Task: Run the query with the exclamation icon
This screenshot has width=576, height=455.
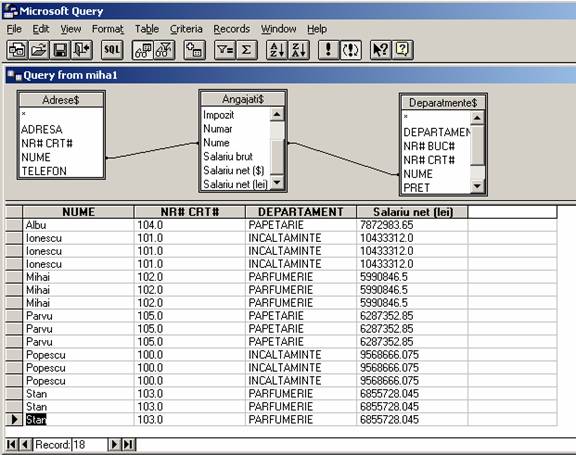Action: (x=328, y=50)
